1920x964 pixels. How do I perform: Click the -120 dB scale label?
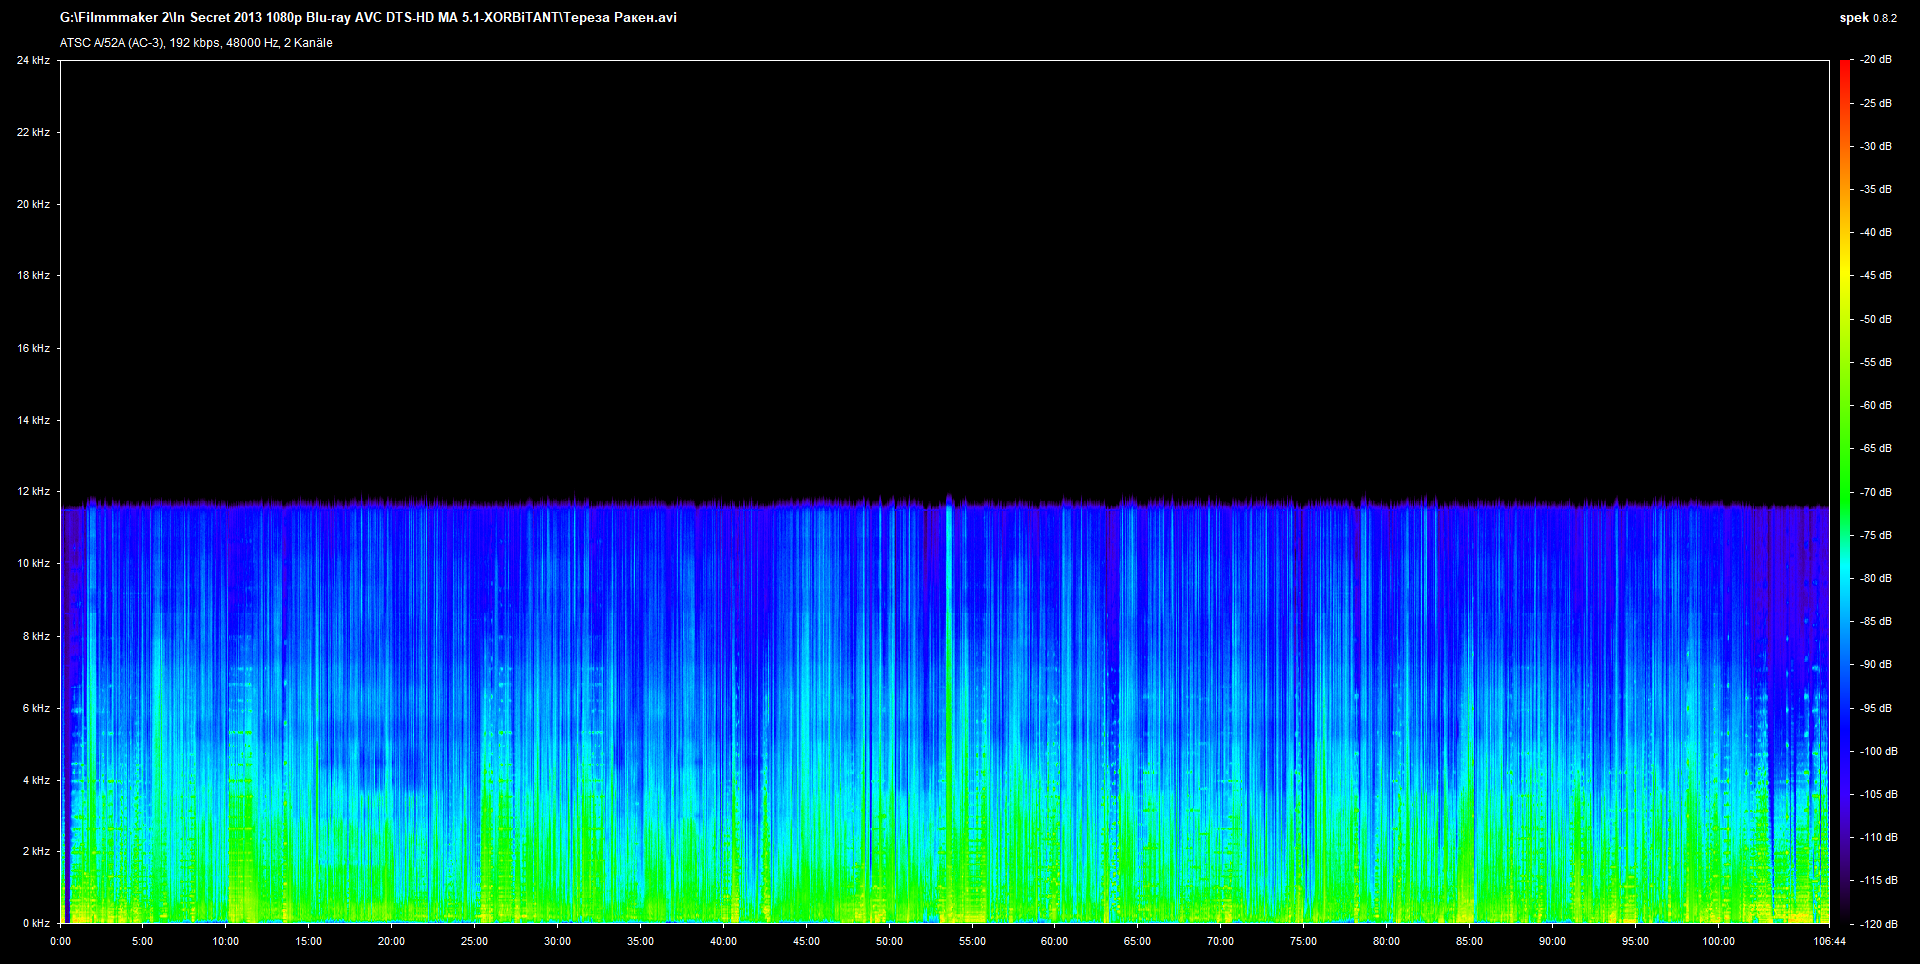[x=1878, y=924]
